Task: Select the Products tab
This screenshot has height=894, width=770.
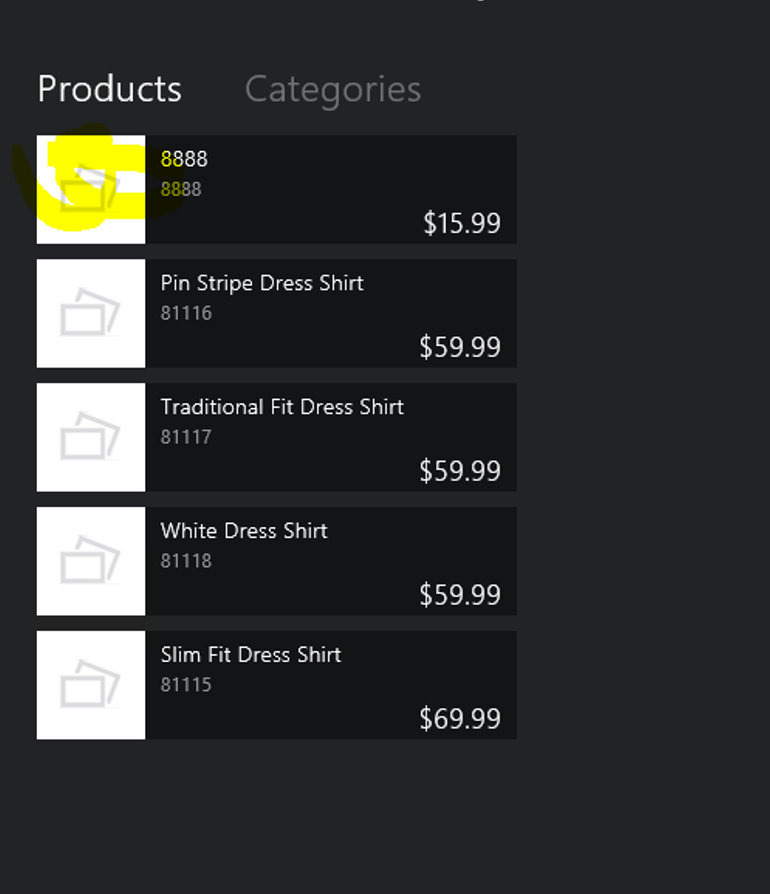Action: pos(109,89)
